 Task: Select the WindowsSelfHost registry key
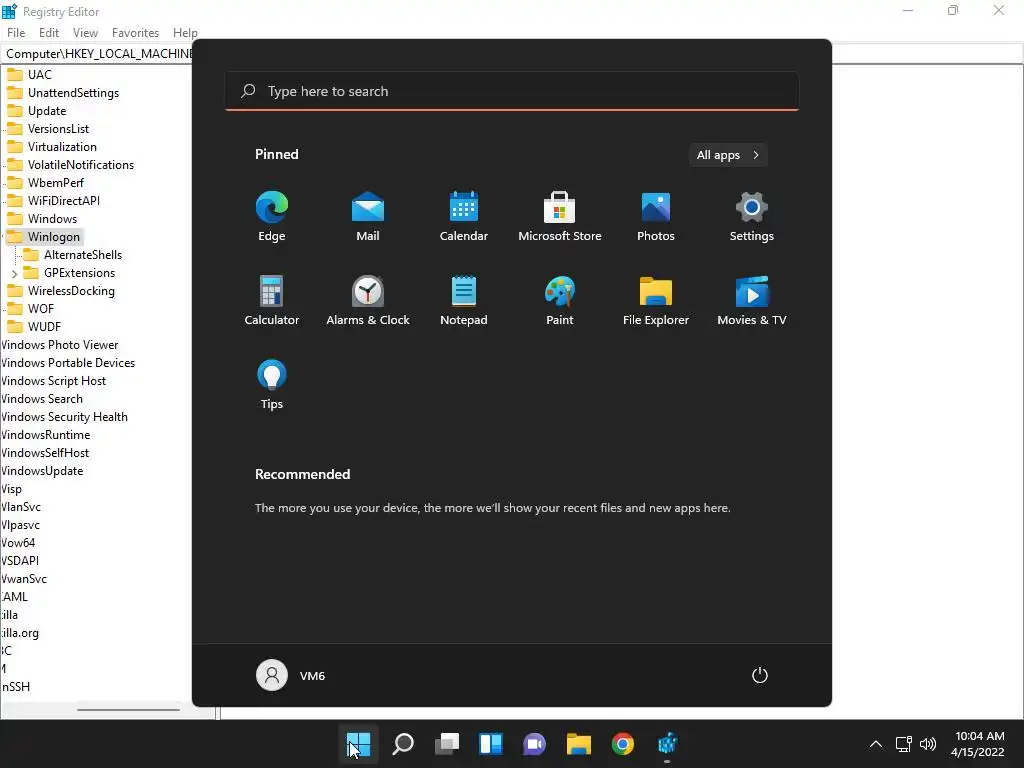(x=45, y=453)
